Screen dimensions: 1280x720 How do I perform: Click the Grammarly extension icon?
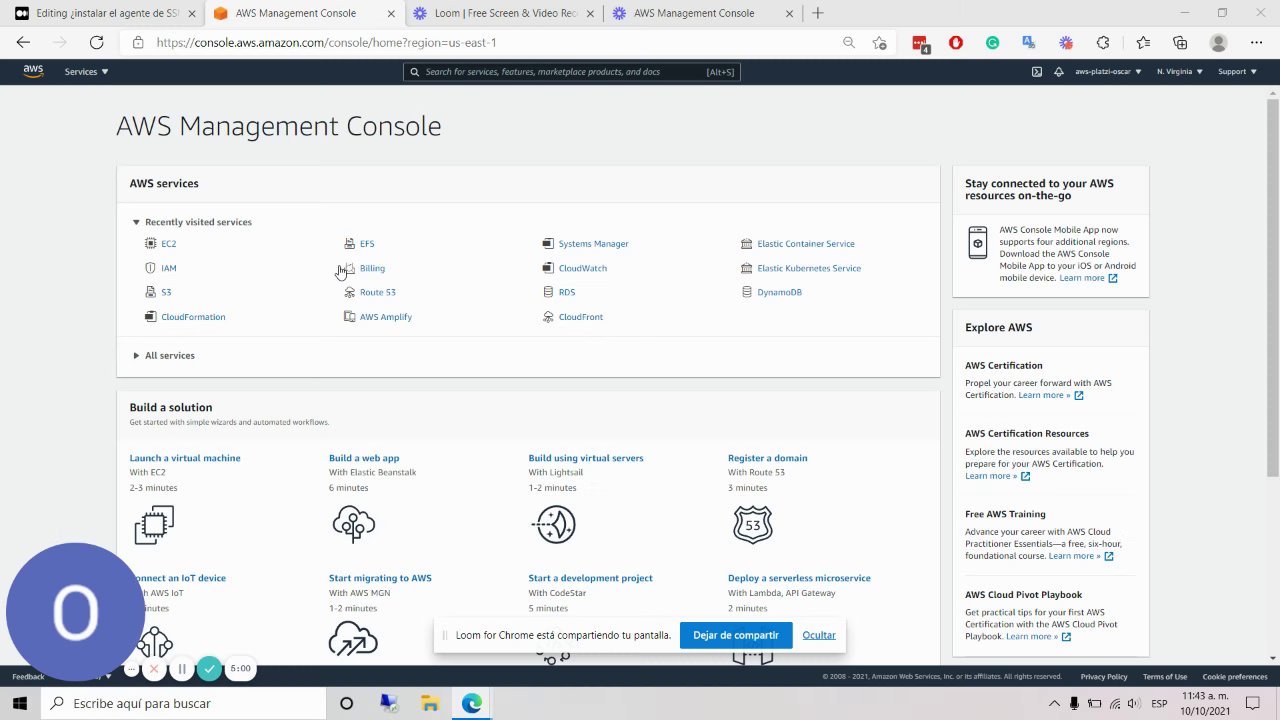click(992, 43)
